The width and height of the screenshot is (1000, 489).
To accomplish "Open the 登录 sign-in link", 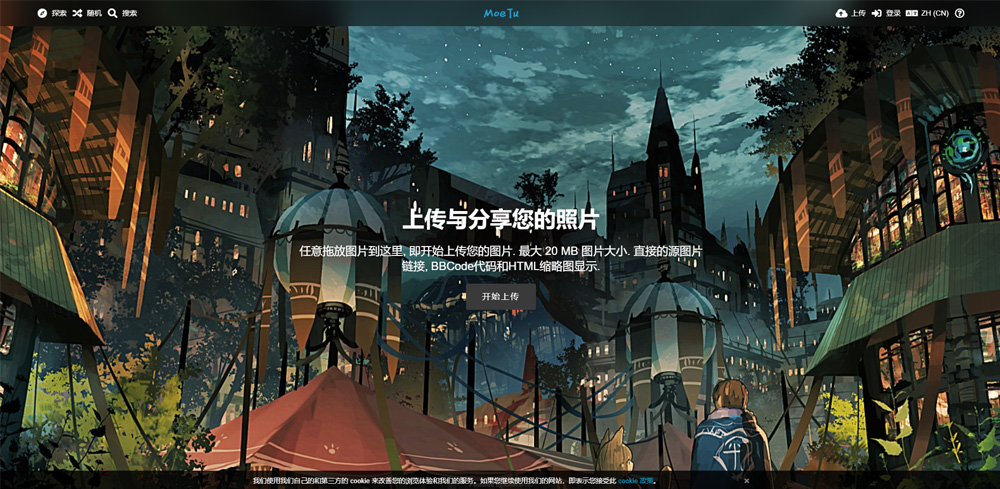I will tap(886, 13).
